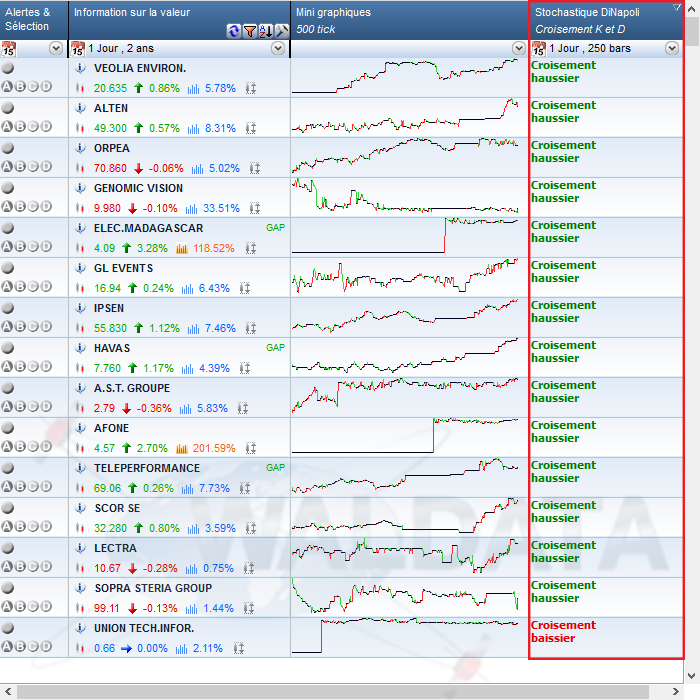Click range candle icon in SOPRA STERIA GROUP row
This screenshot has width=700, height=700.
click(249, 608)
